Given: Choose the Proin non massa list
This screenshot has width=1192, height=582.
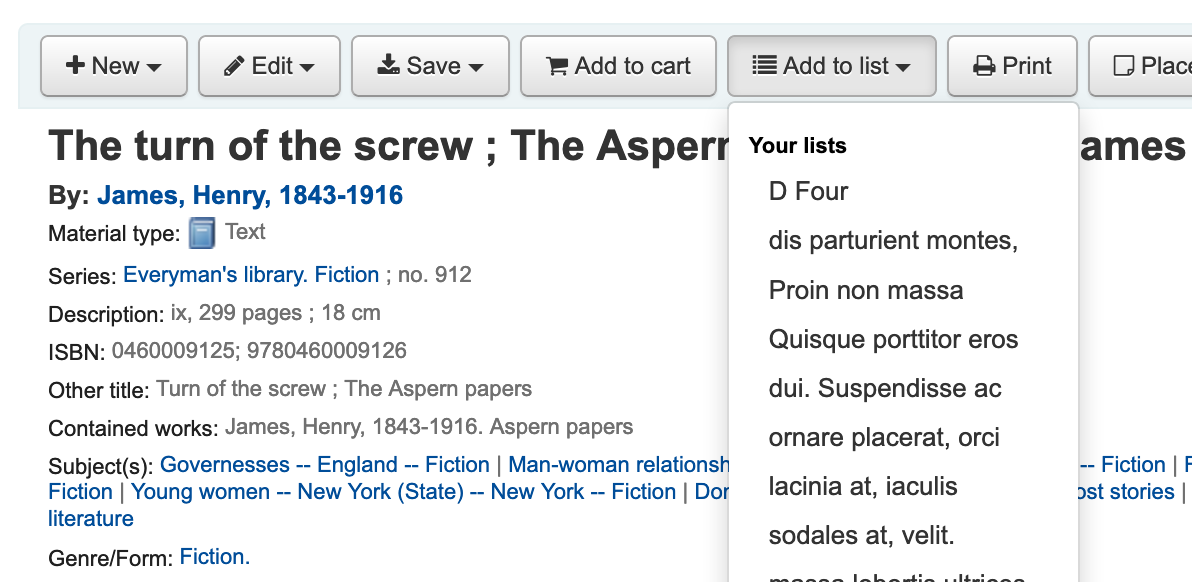Looking at the screenshot, I should (866, 291).
